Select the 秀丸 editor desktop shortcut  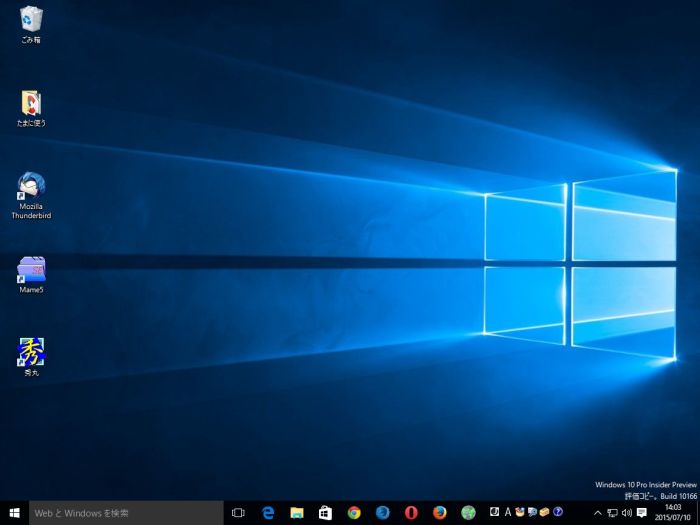coord(31,353)
